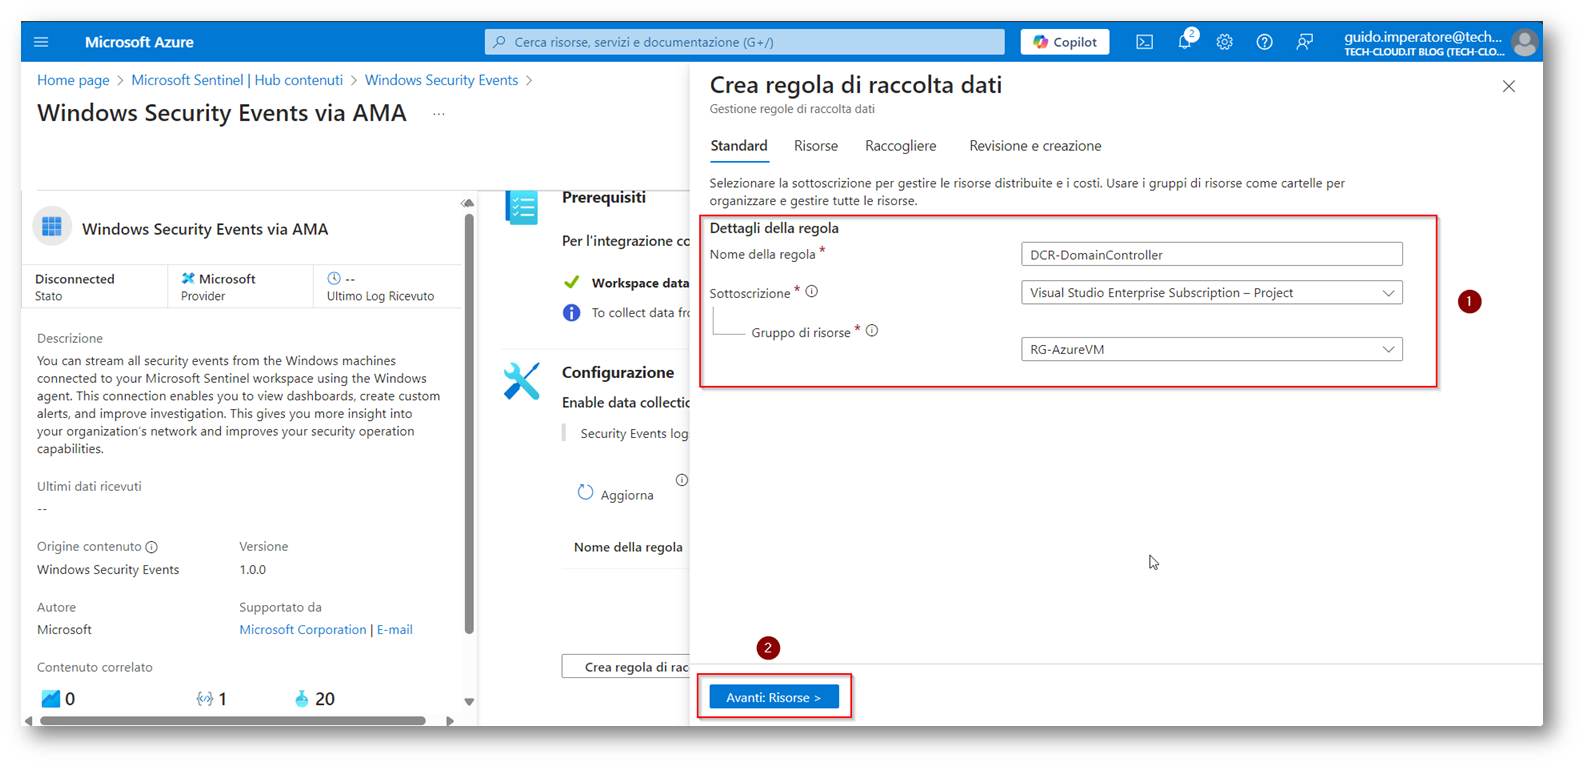Click the flask icon with count 20

click(301, 699)
